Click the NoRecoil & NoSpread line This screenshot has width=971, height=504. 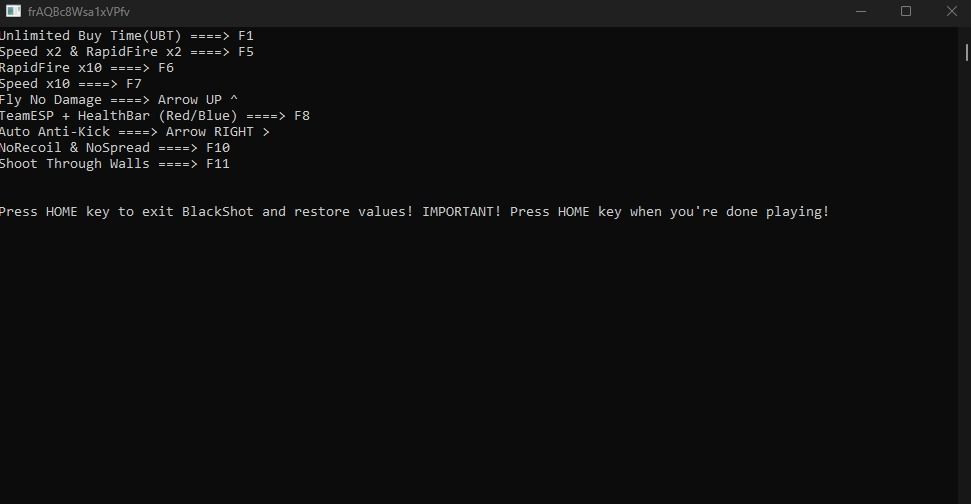[x=115, y=148]
